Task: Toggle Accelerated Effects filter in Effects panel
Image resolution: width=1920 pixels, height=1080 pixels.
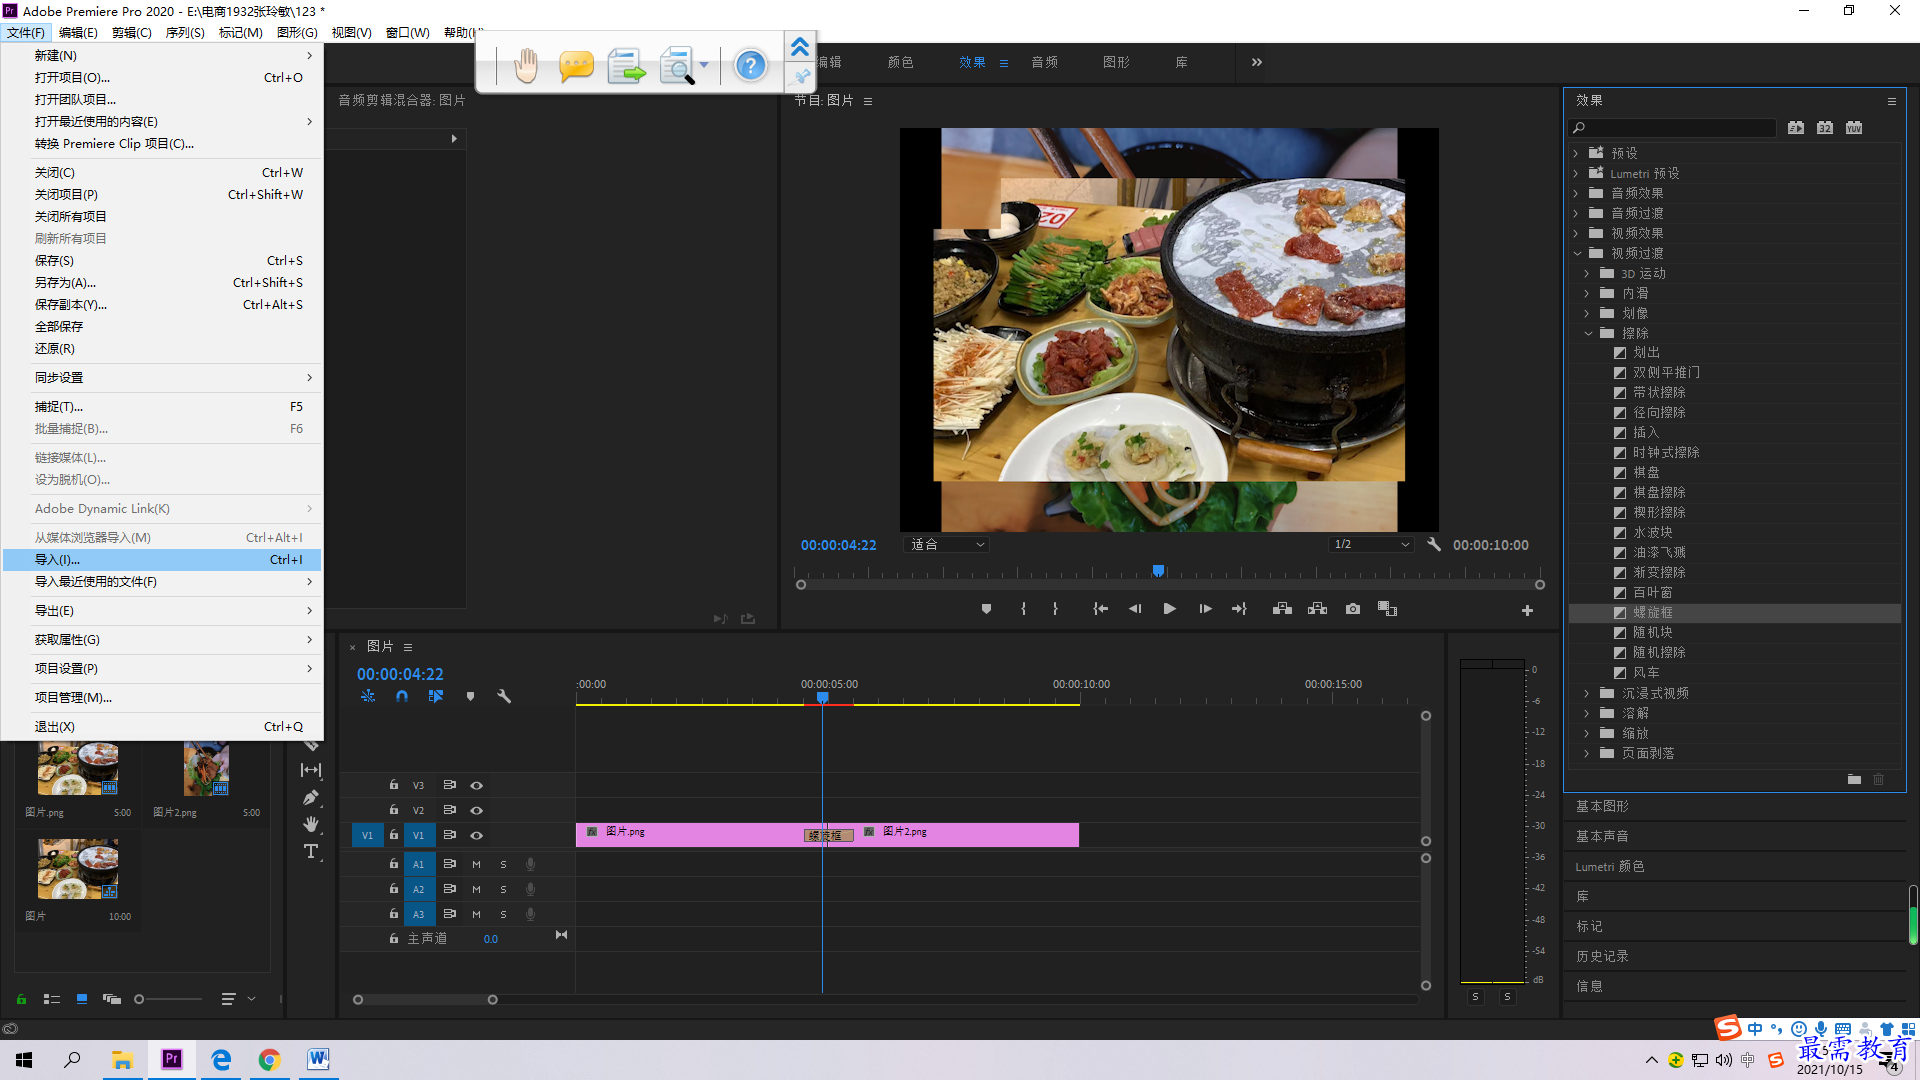Action: click(1796, 128)
